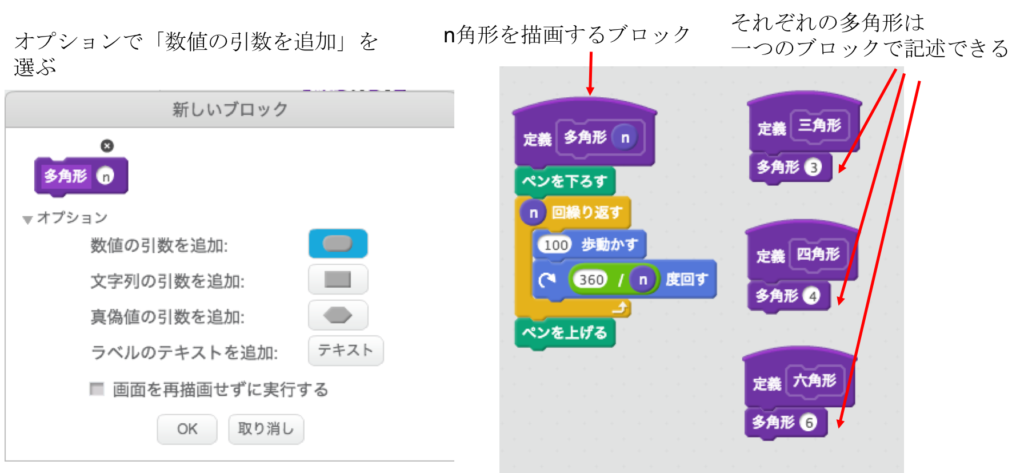Image resolution: width=1024 pixels, height=473 pixels.
Task: Collapse the オプション disclosure triangle
Action: tap(27, 220)
